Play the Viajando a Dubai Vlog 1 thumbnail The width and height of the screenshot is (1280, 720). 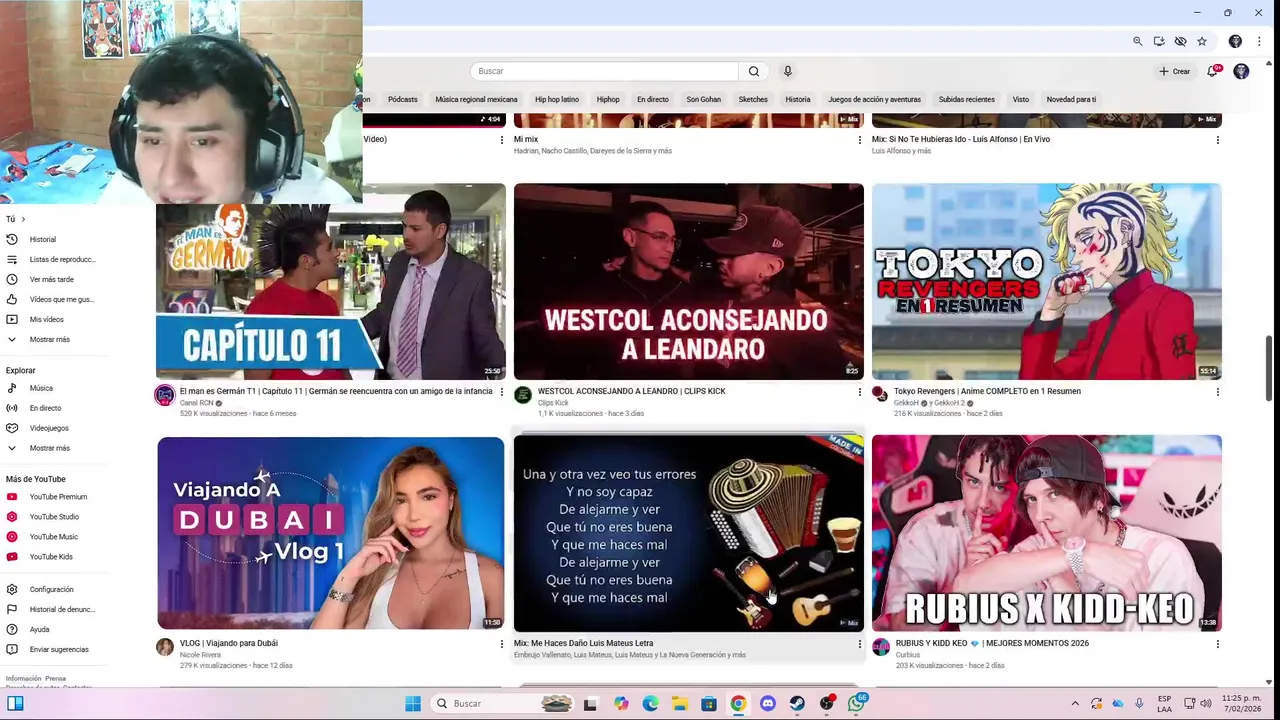331,533
